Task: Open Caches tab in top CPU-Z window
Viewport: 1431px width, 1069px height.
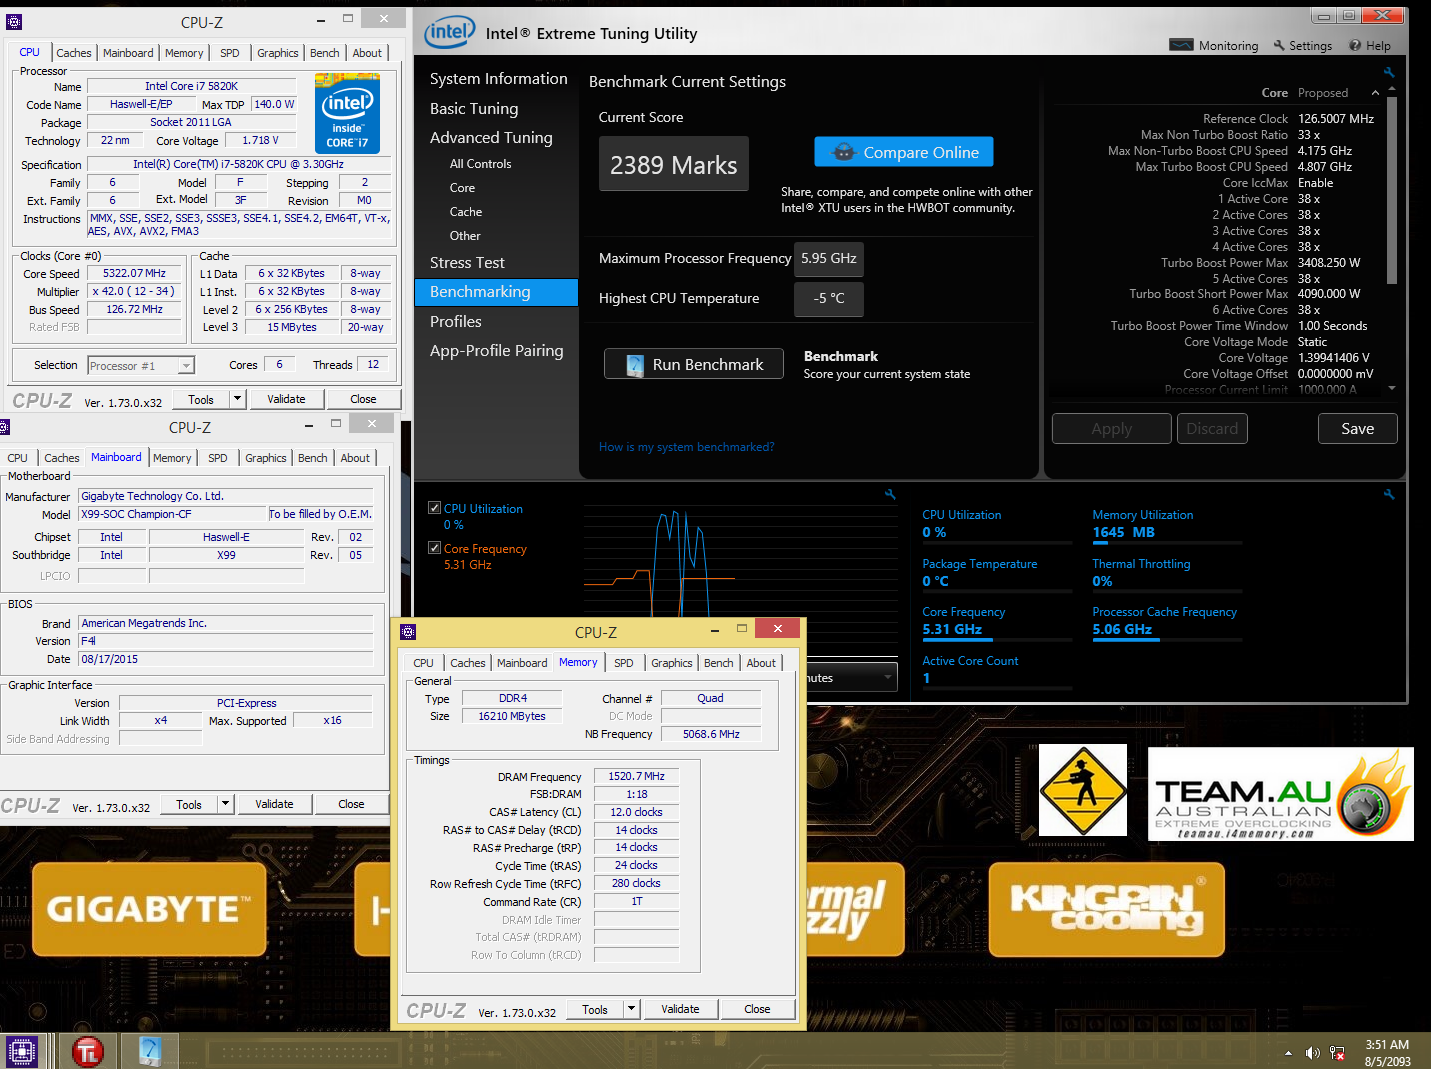Action: (74, 53)
